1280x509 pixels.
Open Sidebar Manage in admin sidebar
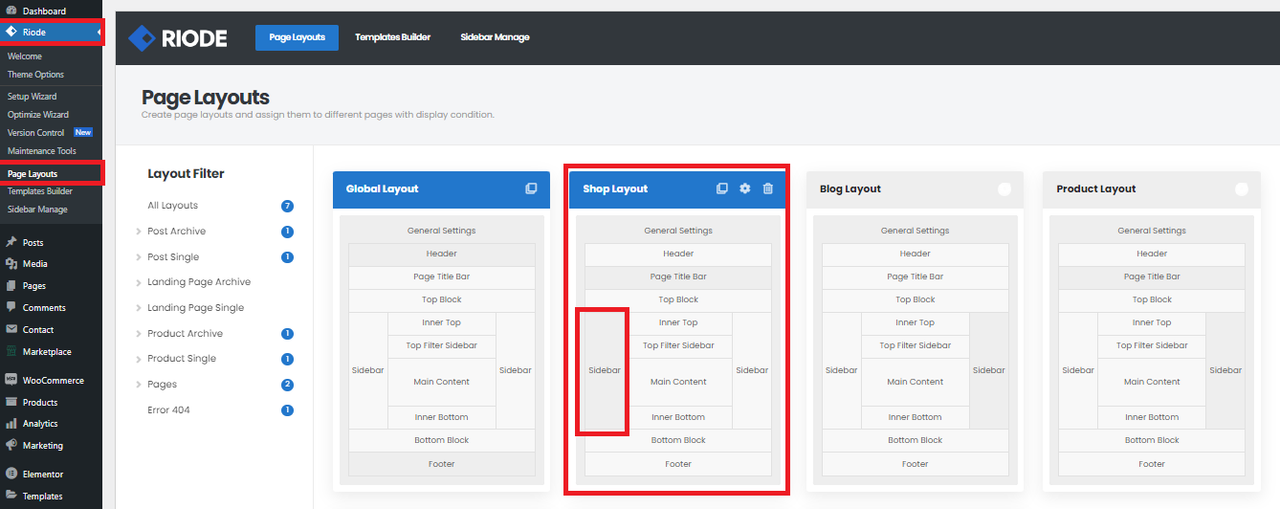(x=38, y=209)
